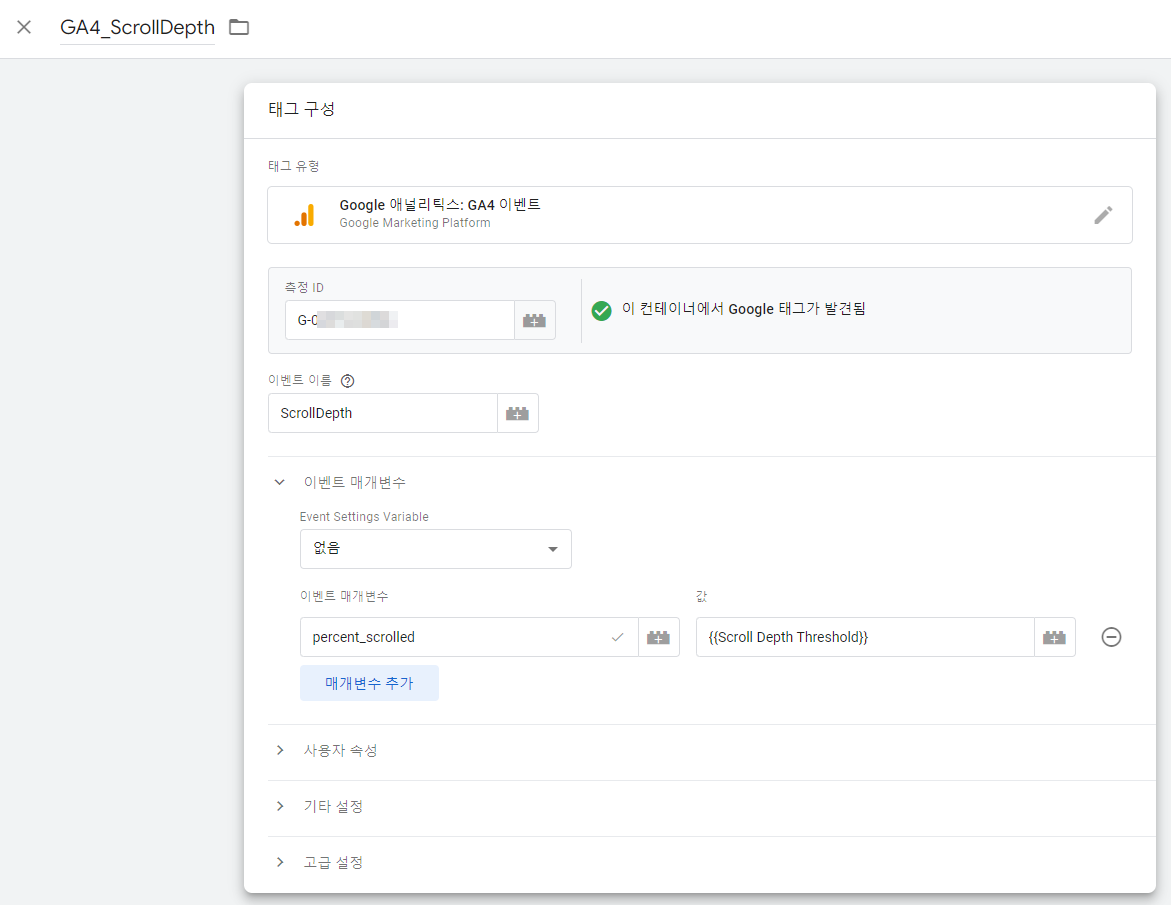Viewport: 1171px width, 905px height.
Task: Click the green check Google tag found icon
Action: click(601, 311)
